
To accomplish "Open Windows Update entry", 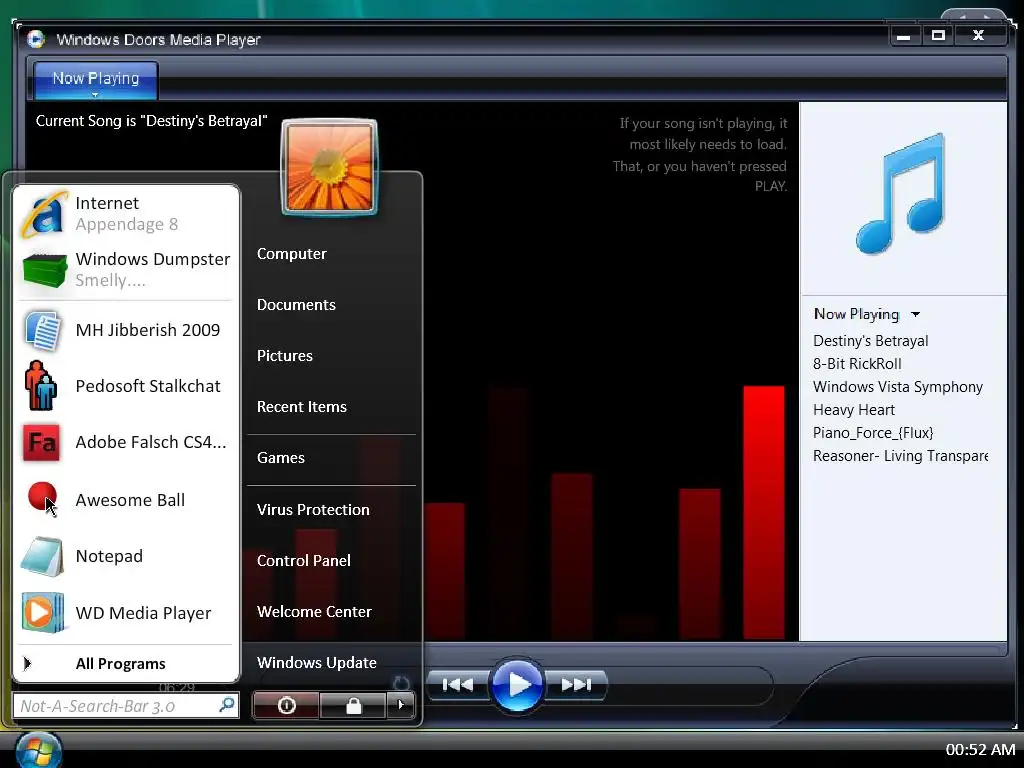I will [316, 662].
